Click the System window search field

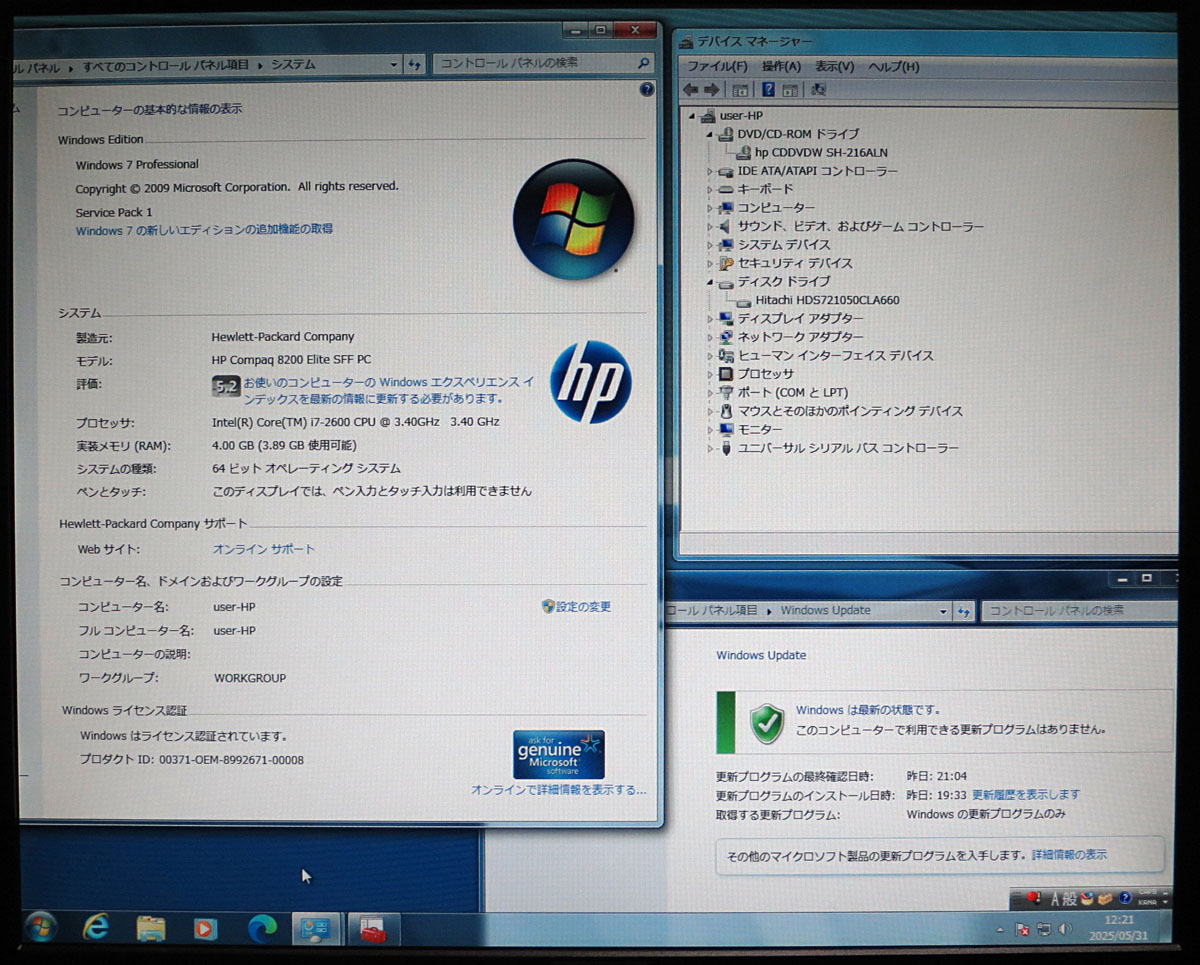tap(544, 63)
